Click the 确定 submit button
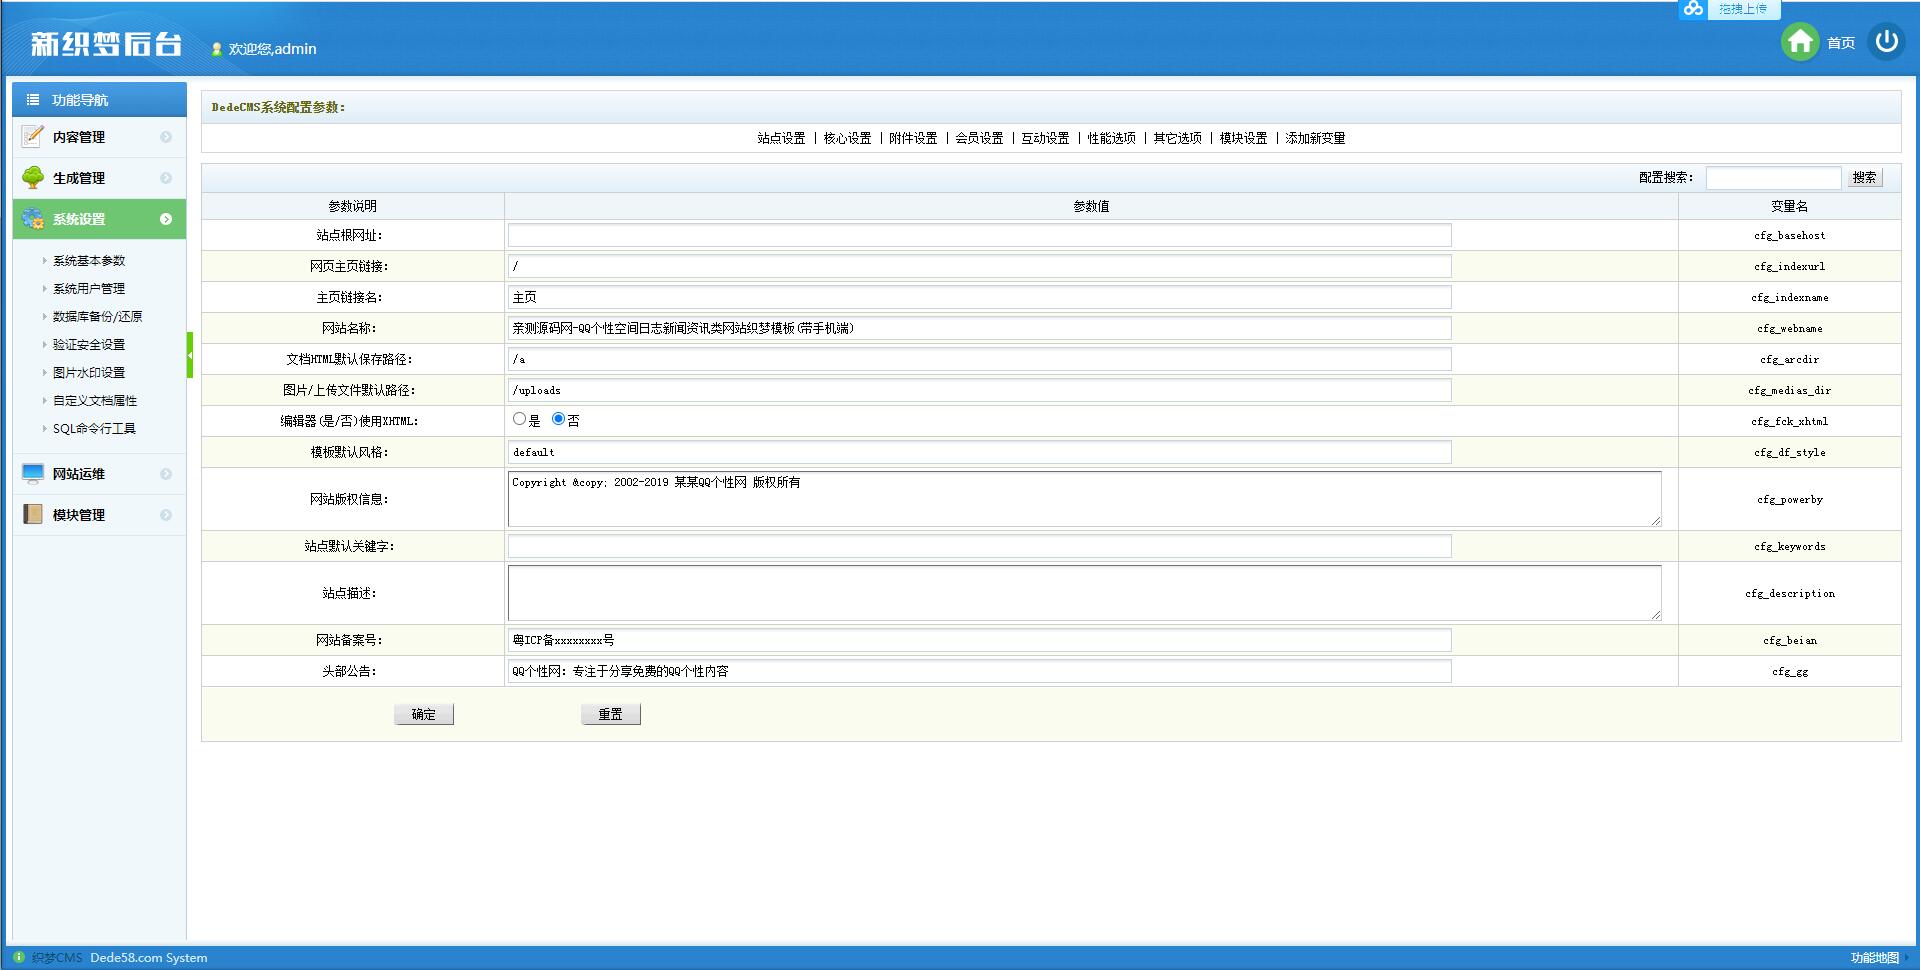1920x970 pixels. pos(424,714)
